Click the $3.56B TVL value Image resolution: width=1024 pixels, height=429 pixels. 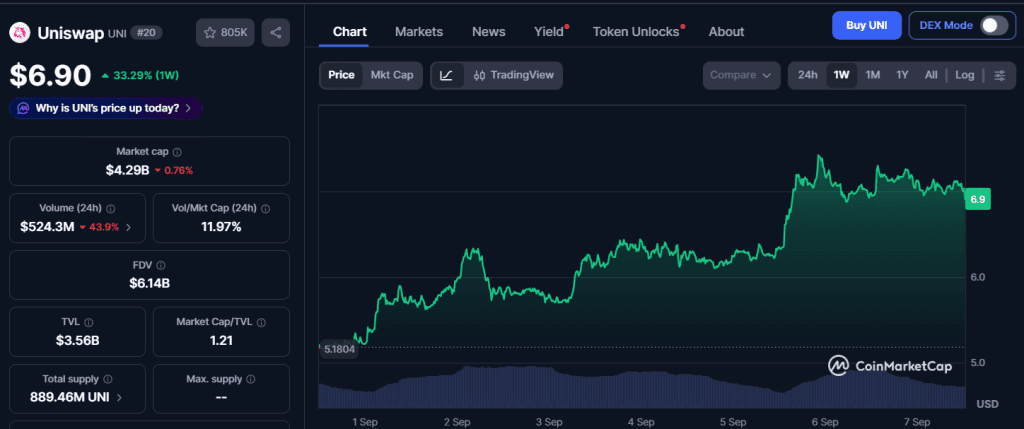pyautogui.click(x=78, y=340)
